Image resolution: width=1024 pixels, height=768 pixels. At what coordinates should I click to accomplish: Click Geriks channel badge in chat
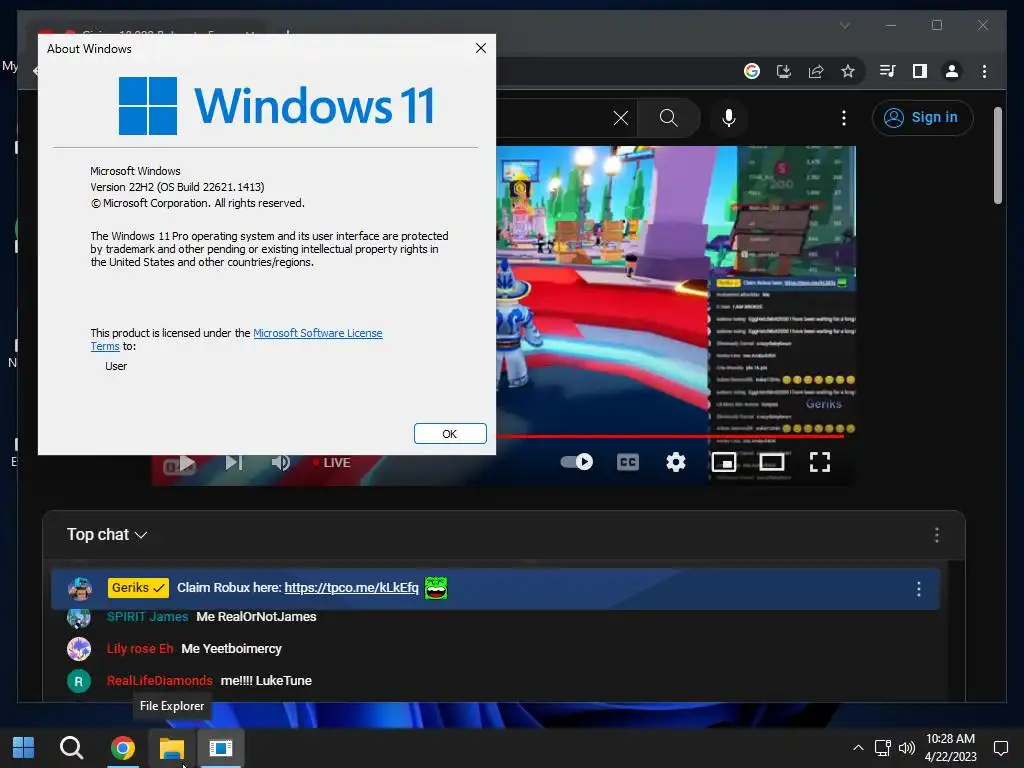tap(138, 588)
